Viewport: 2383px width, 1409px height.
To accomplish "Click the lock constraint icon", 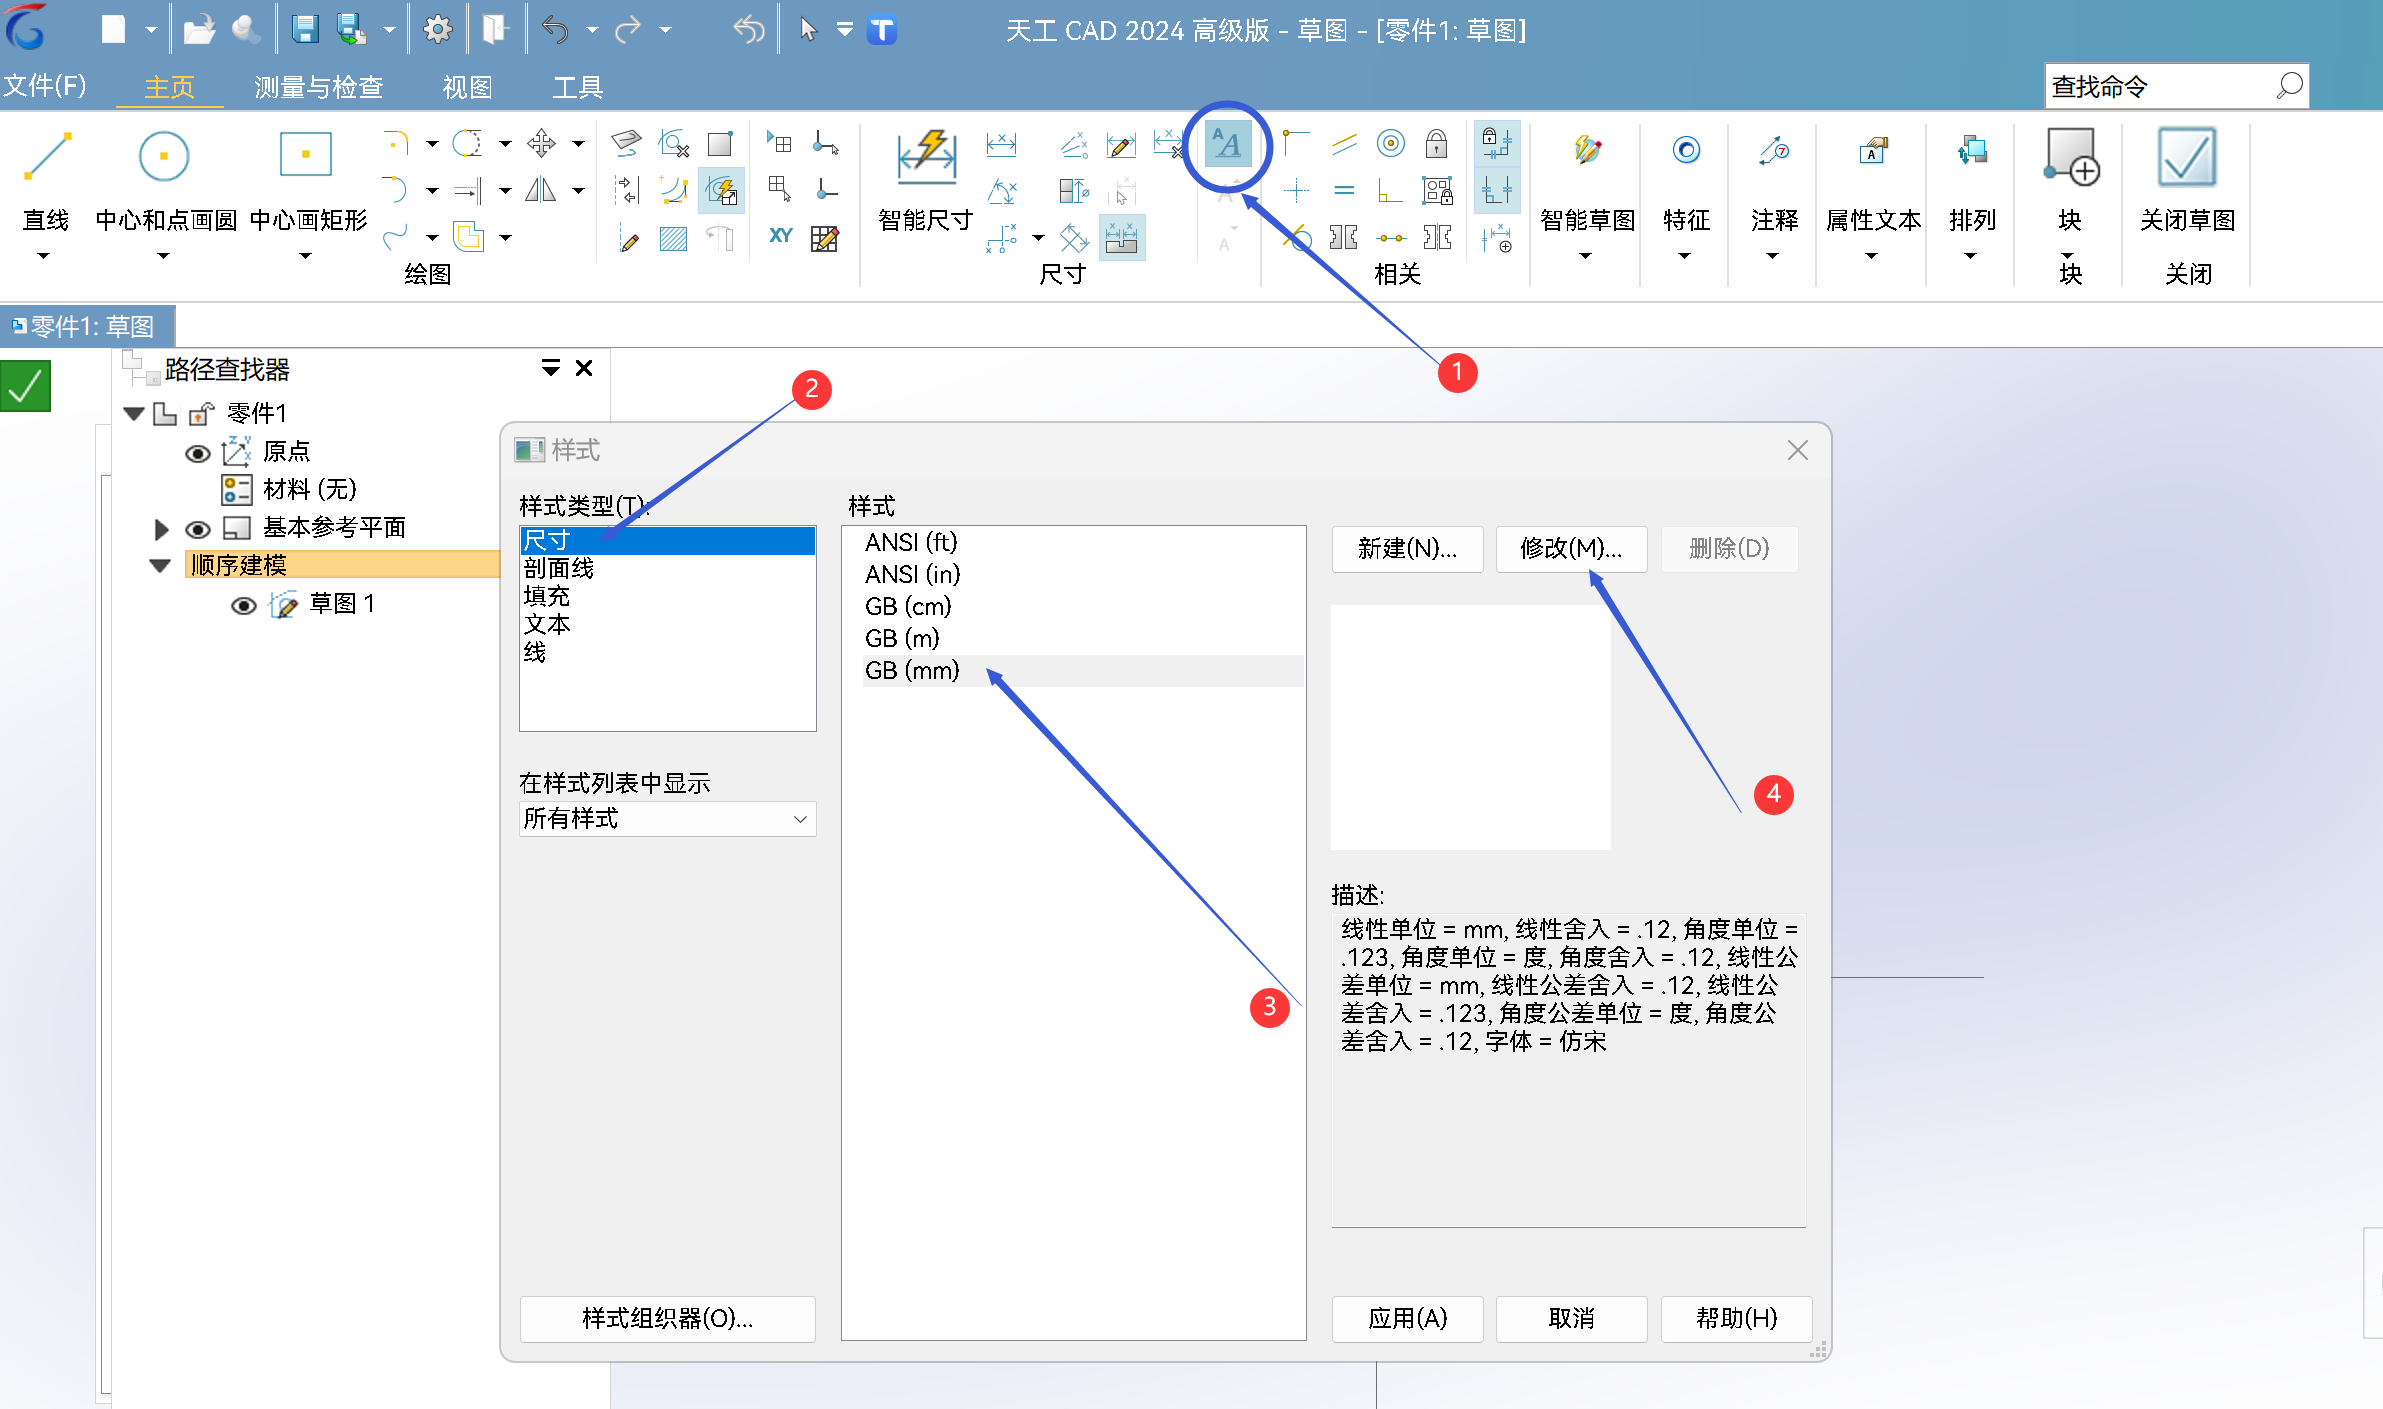I will 1436,144.
